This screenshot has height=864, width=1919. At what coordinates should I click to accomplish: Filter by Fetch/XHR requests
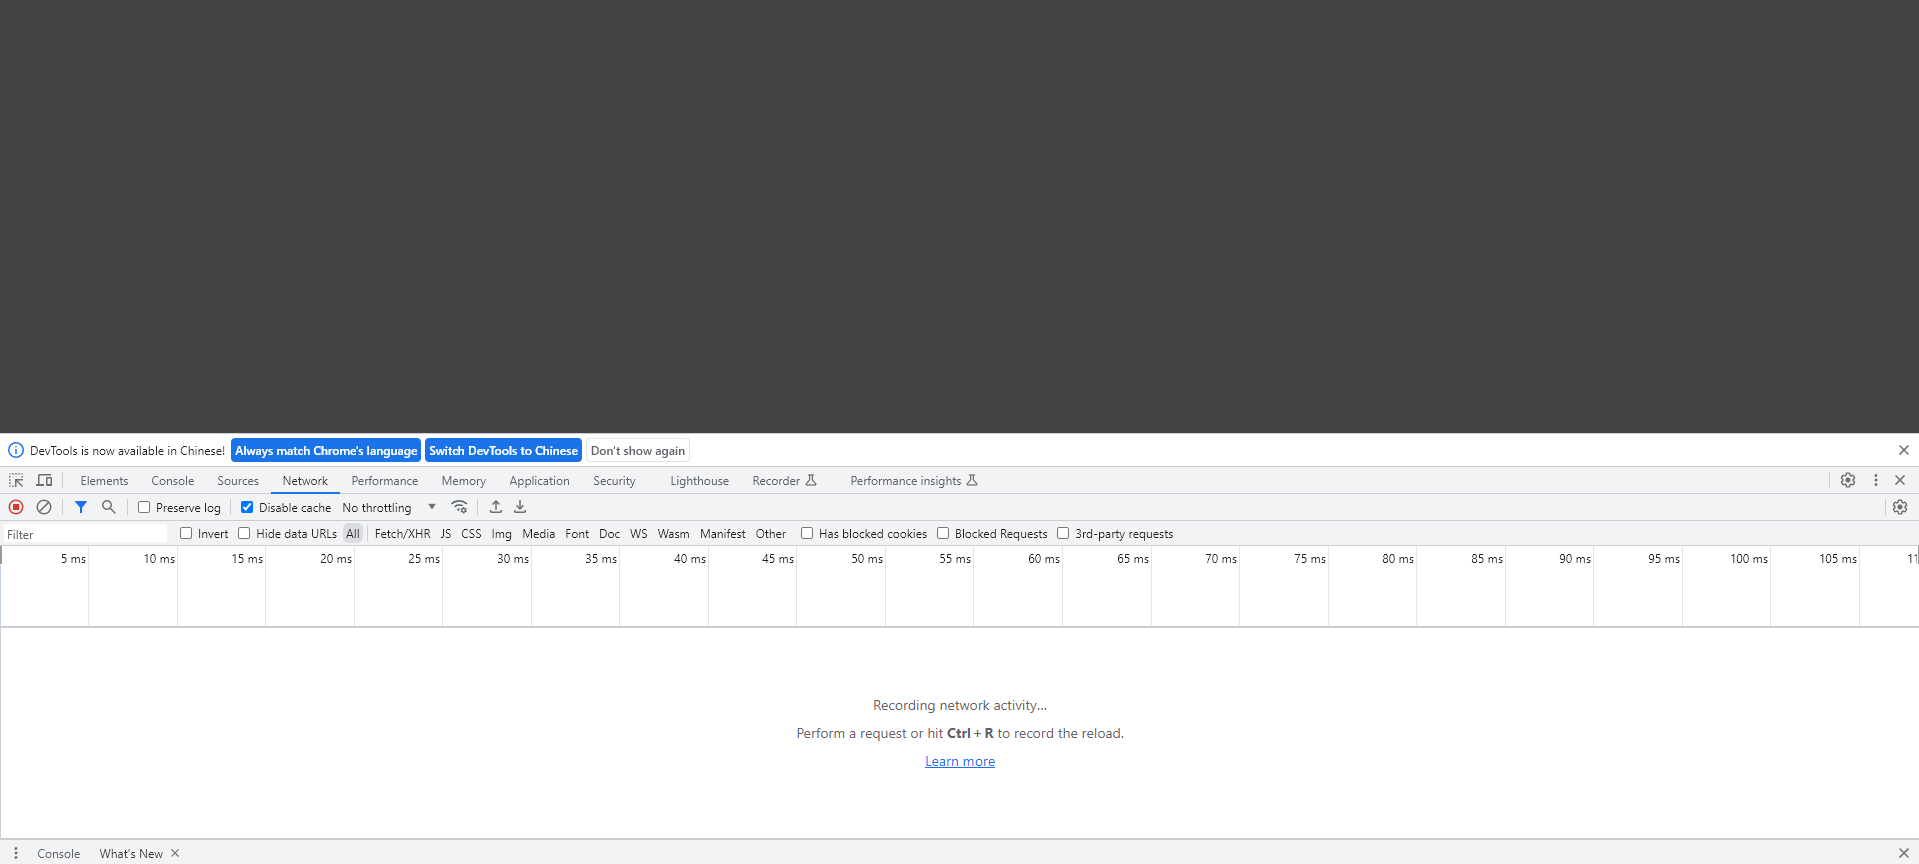pos(403,534)
